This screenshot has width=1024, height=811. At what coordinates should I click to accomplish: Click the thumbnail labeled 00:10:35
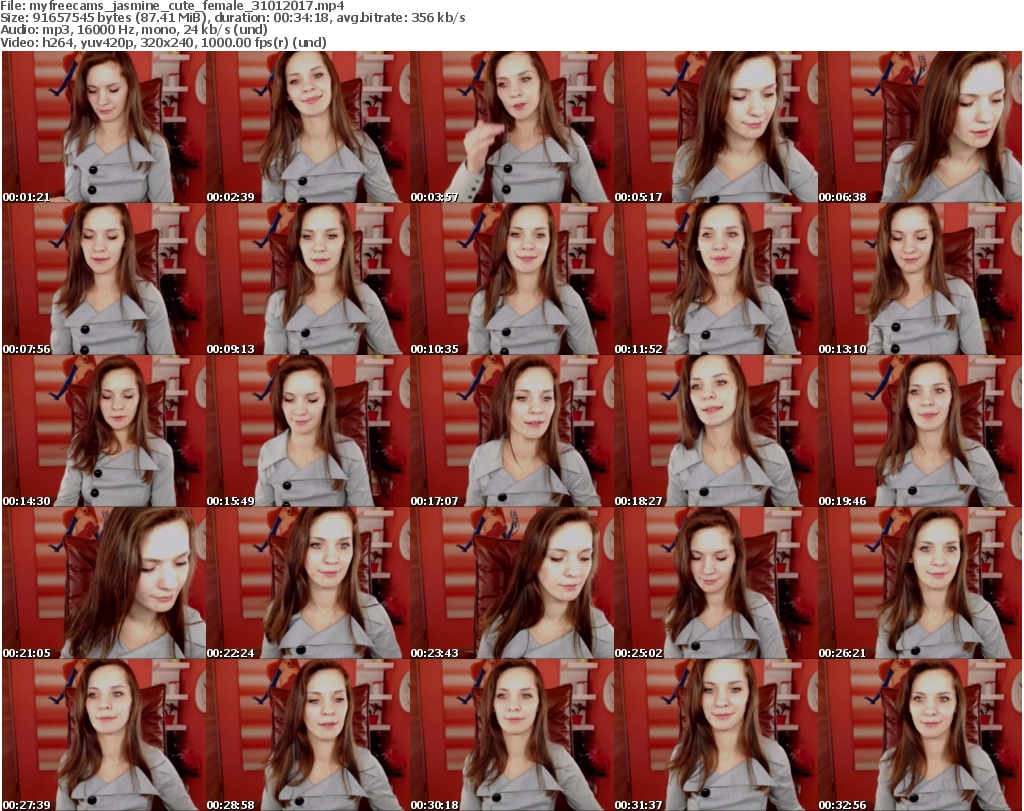511,279
